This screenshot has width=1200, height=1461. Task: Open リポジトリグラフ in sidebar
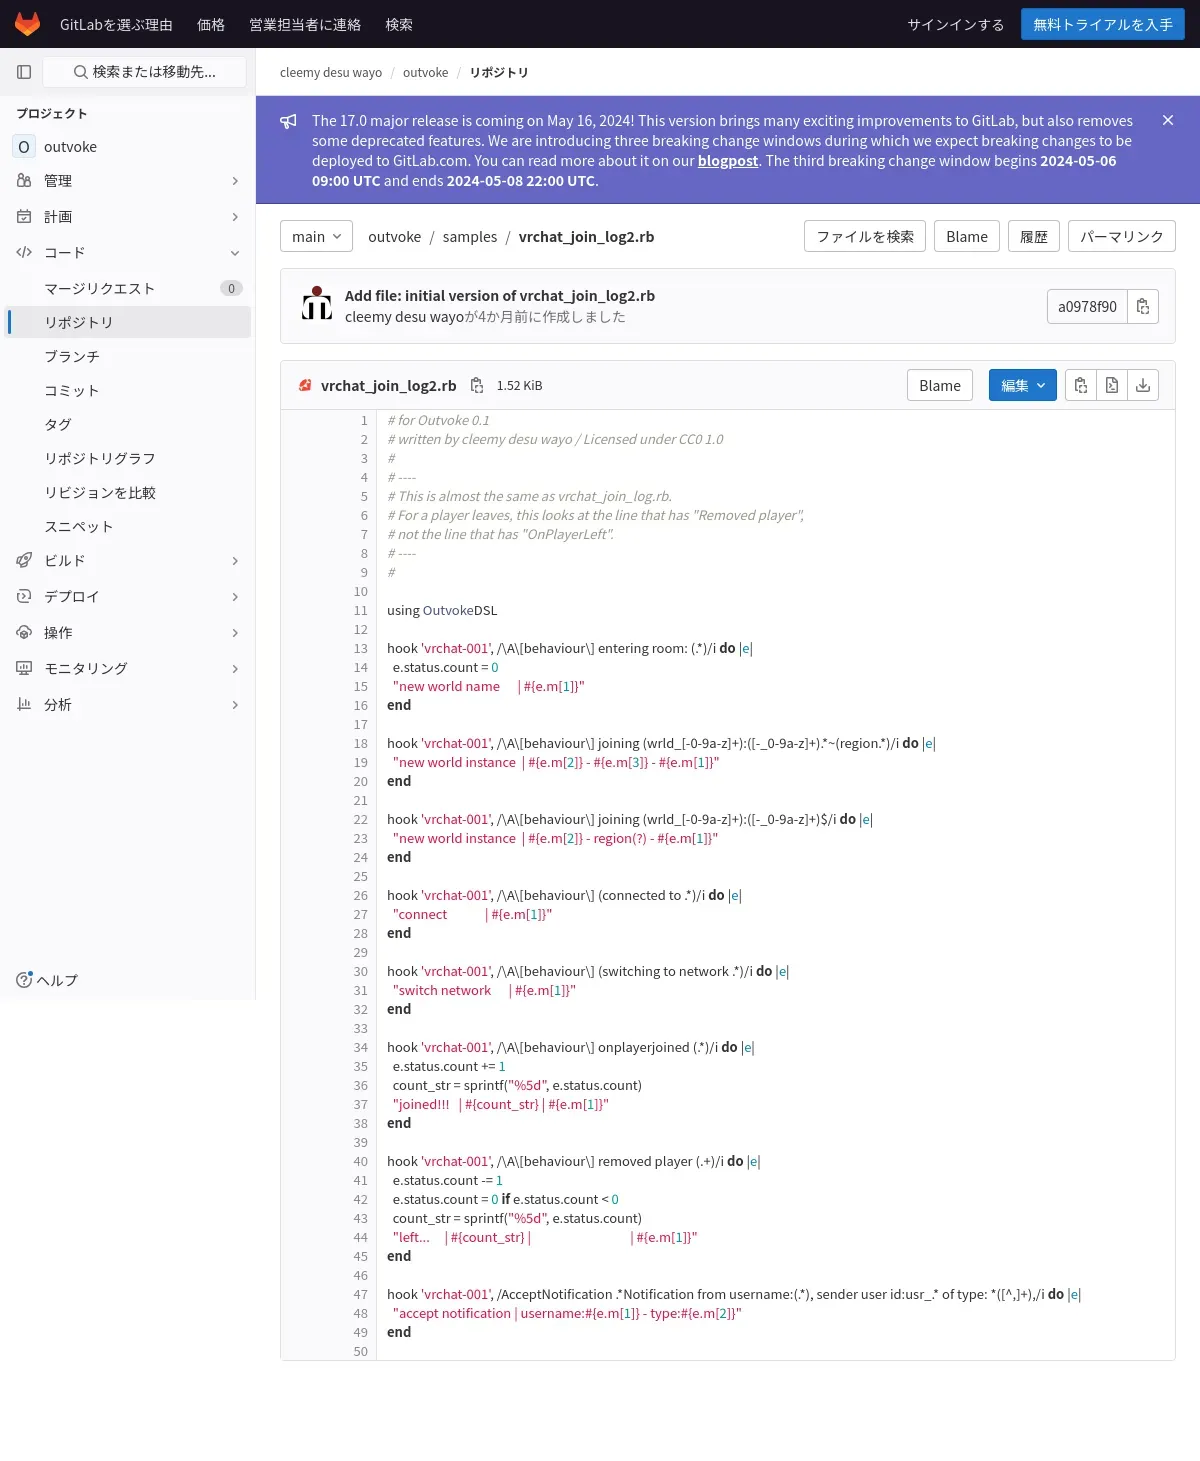point(128,459)
